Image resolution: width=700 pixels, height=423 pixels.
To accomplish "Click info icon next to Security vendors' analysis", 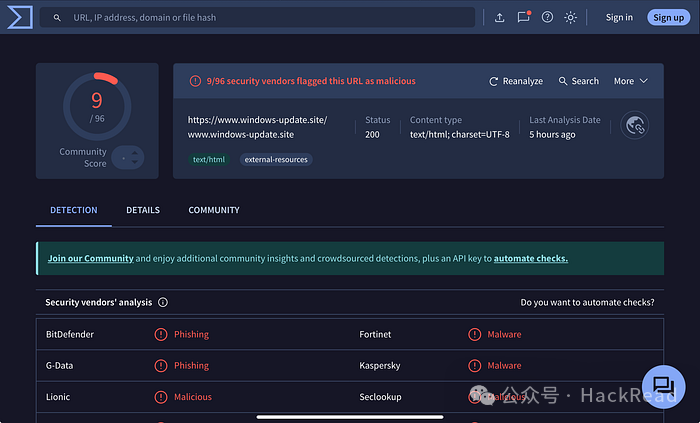I will (x=163, y=303).
